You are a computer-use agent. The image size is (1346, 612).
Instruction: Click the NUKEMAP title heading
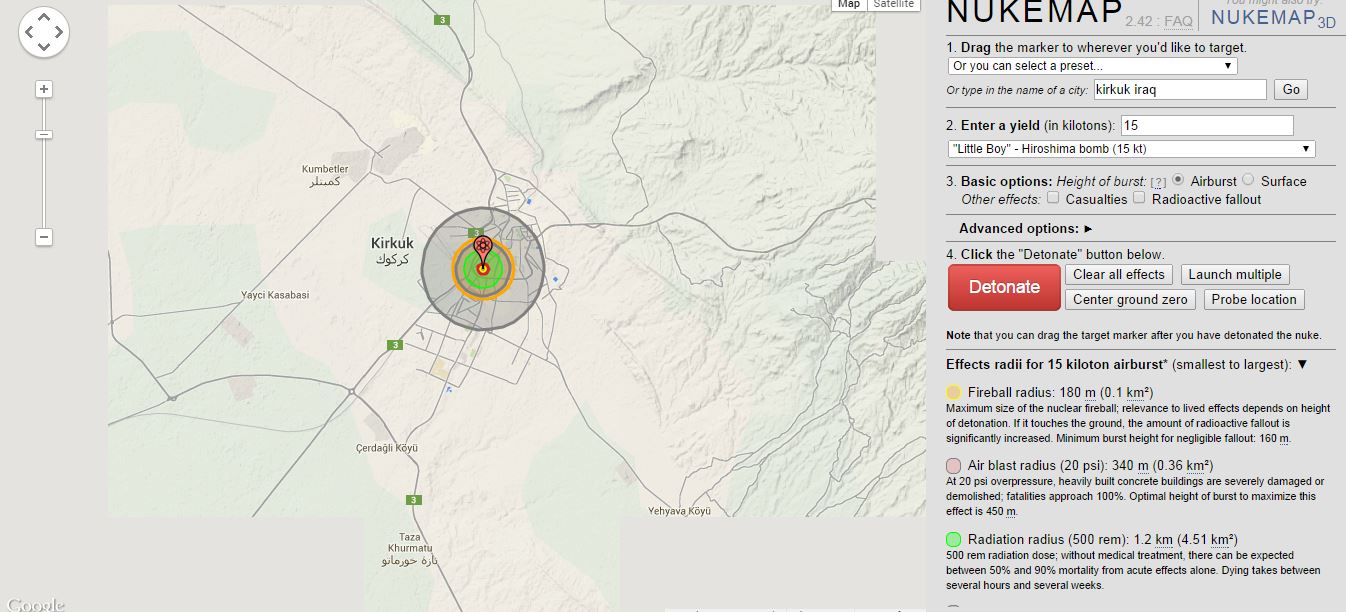click(1032, 12)
